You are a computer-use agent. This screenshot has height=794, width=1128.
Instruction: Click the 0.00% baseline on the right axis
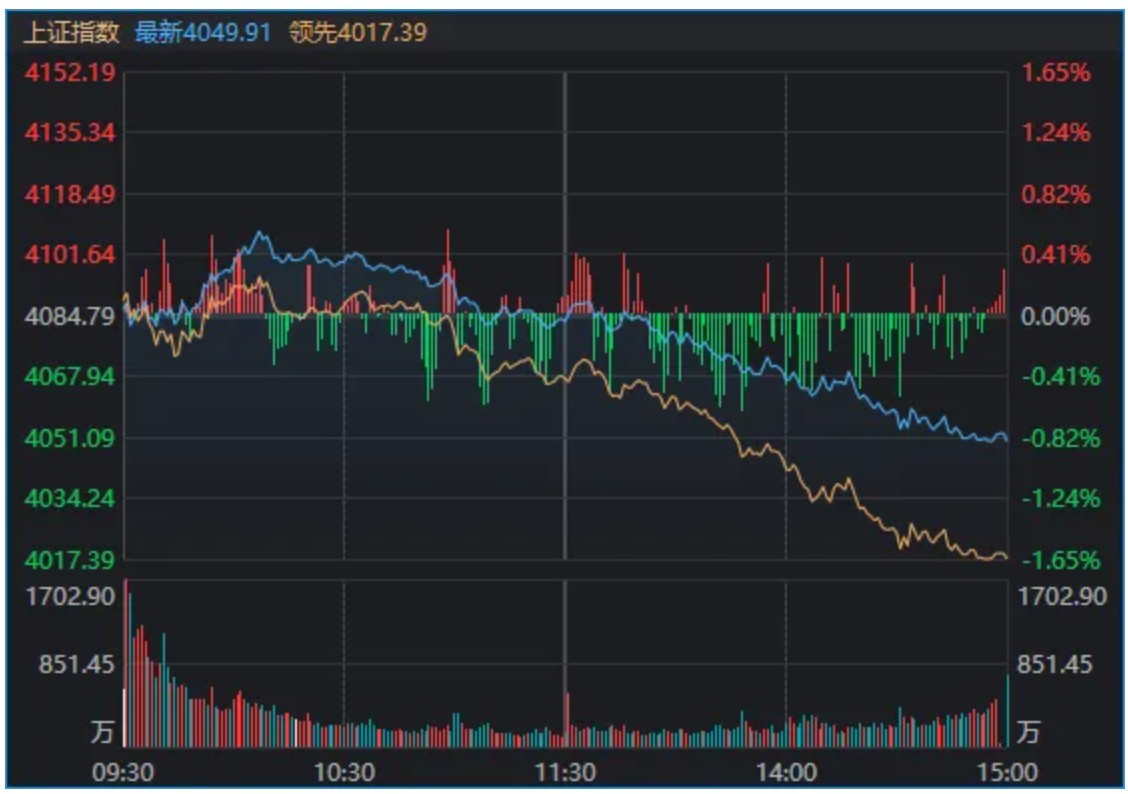click(1055, 317)
